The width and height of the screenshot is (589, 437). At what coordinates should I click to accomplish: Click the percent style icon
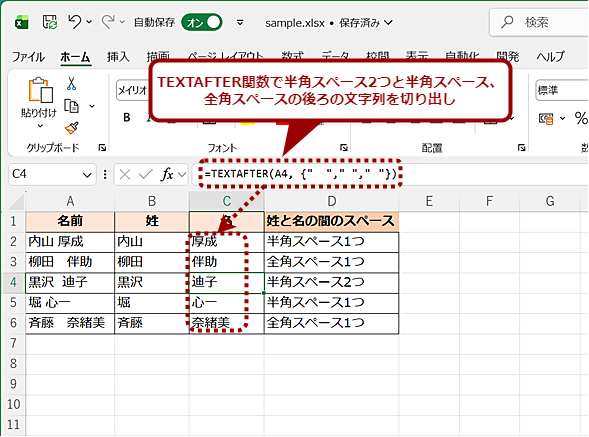581,118
